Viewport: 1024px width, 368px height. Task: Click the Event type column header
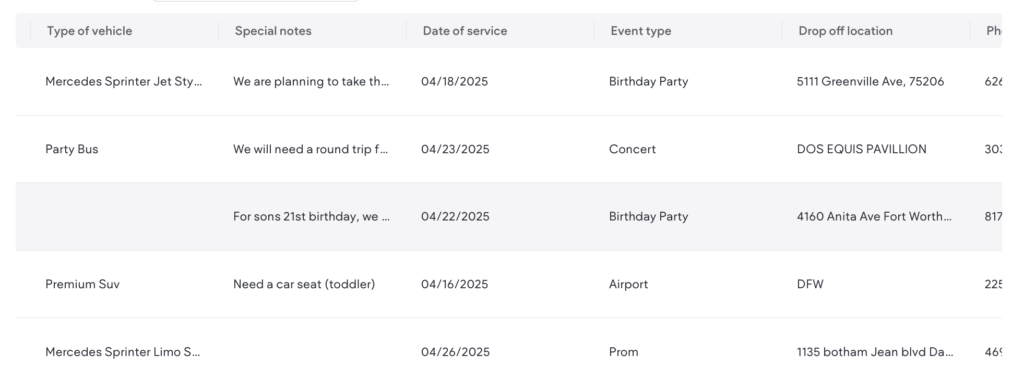click(x=641, y=31)
